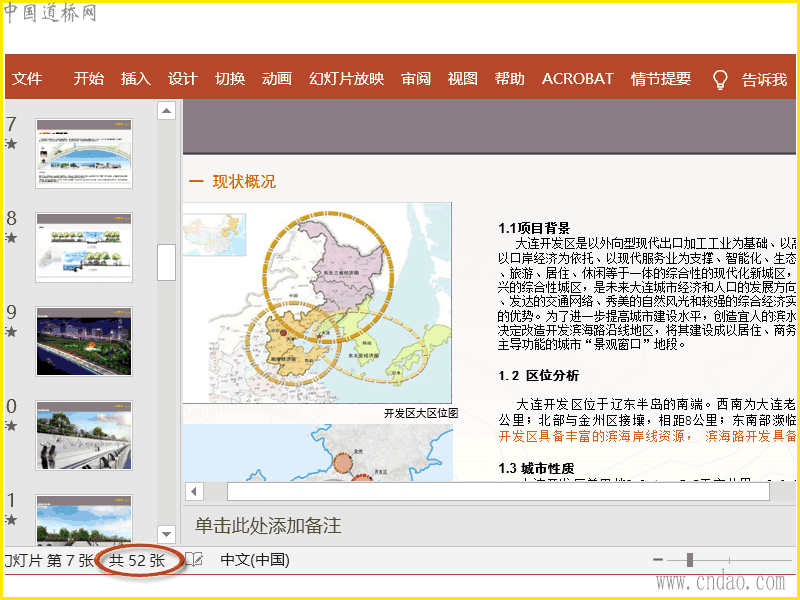The image size is (800, 600).
Task: Click the animation star under slide 7
Action: (11, 144)
